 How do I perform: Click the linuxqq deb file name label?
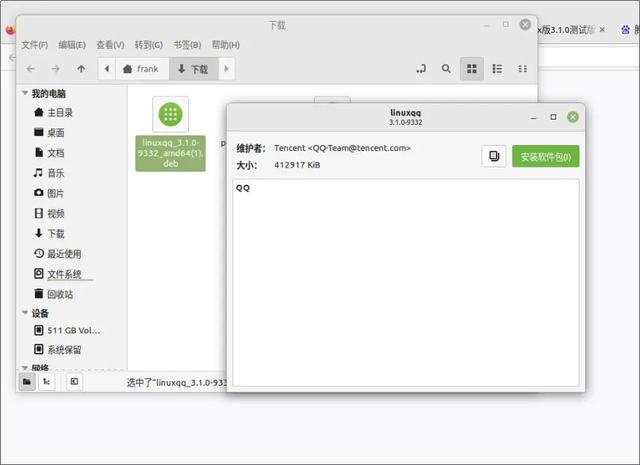[x=171, y=153]
